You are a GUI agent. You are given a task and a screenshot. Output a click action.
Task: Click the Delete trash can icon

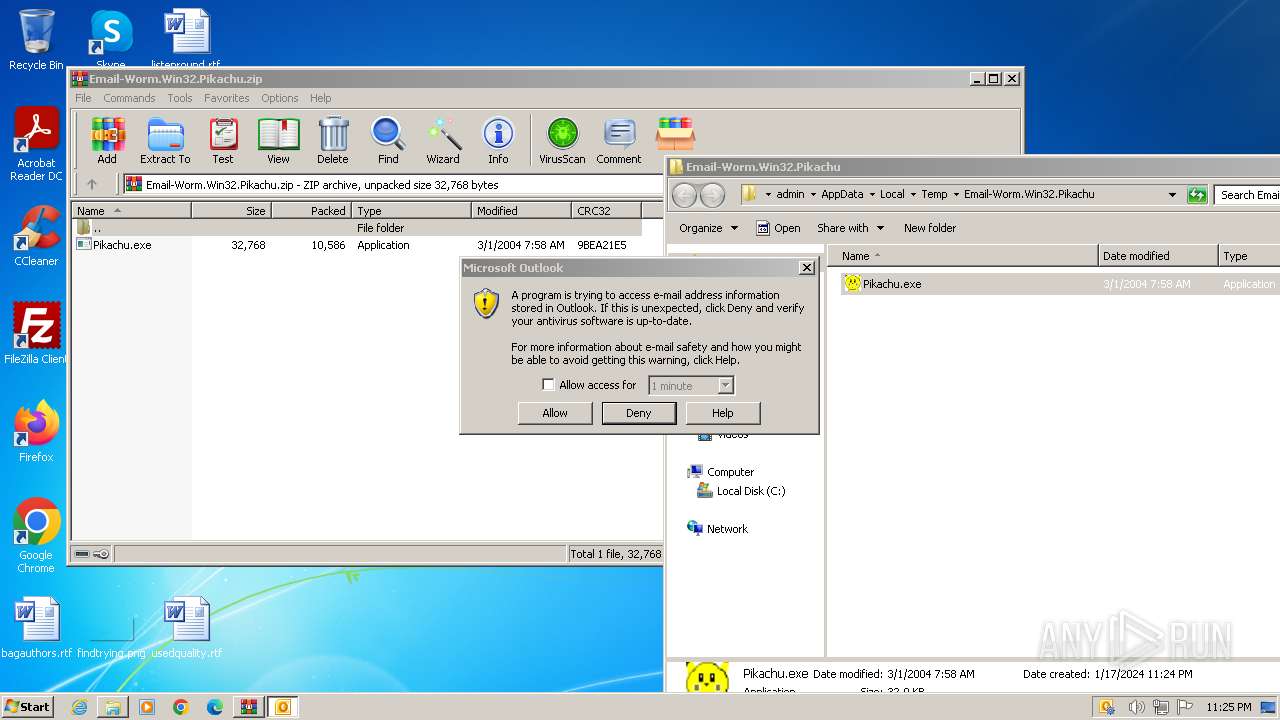click(333, 140)
